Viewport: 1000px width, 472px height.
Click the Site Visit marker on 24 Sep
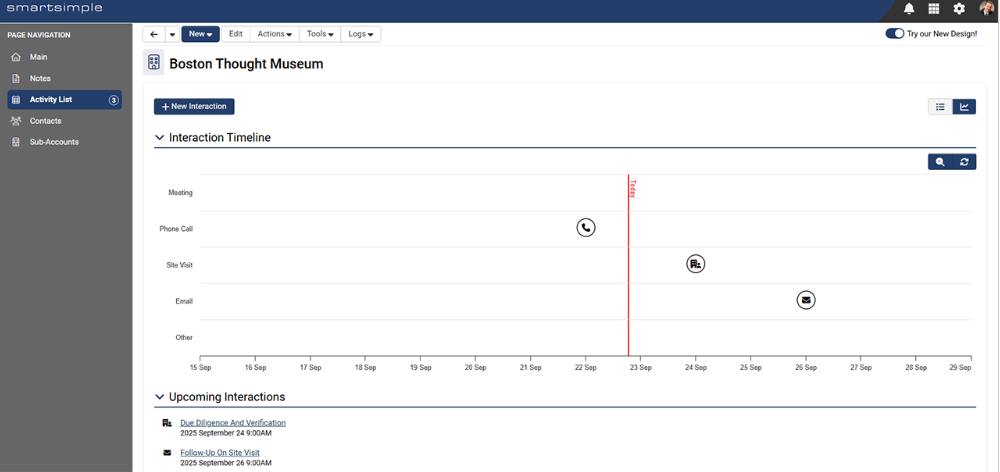696,263
